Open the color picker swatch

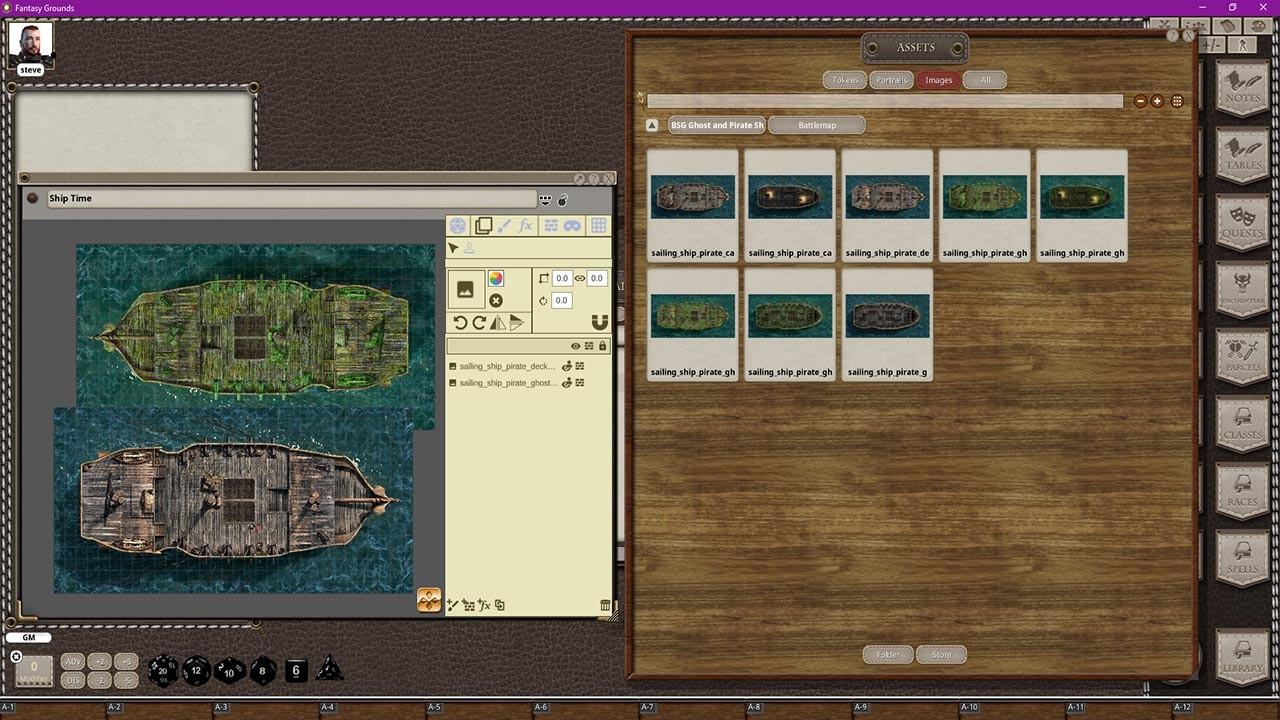(x=496, y=277)
